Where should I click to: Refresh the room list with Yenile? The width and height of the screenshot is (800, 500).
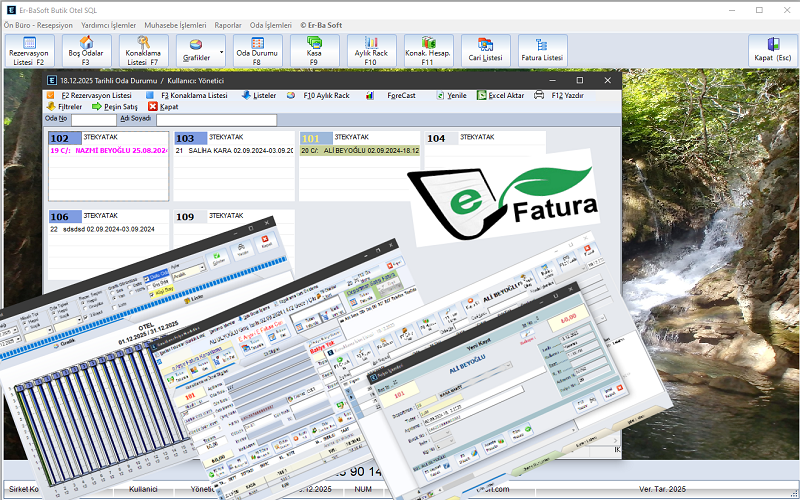pyautogui.click(x=450, y=95)
